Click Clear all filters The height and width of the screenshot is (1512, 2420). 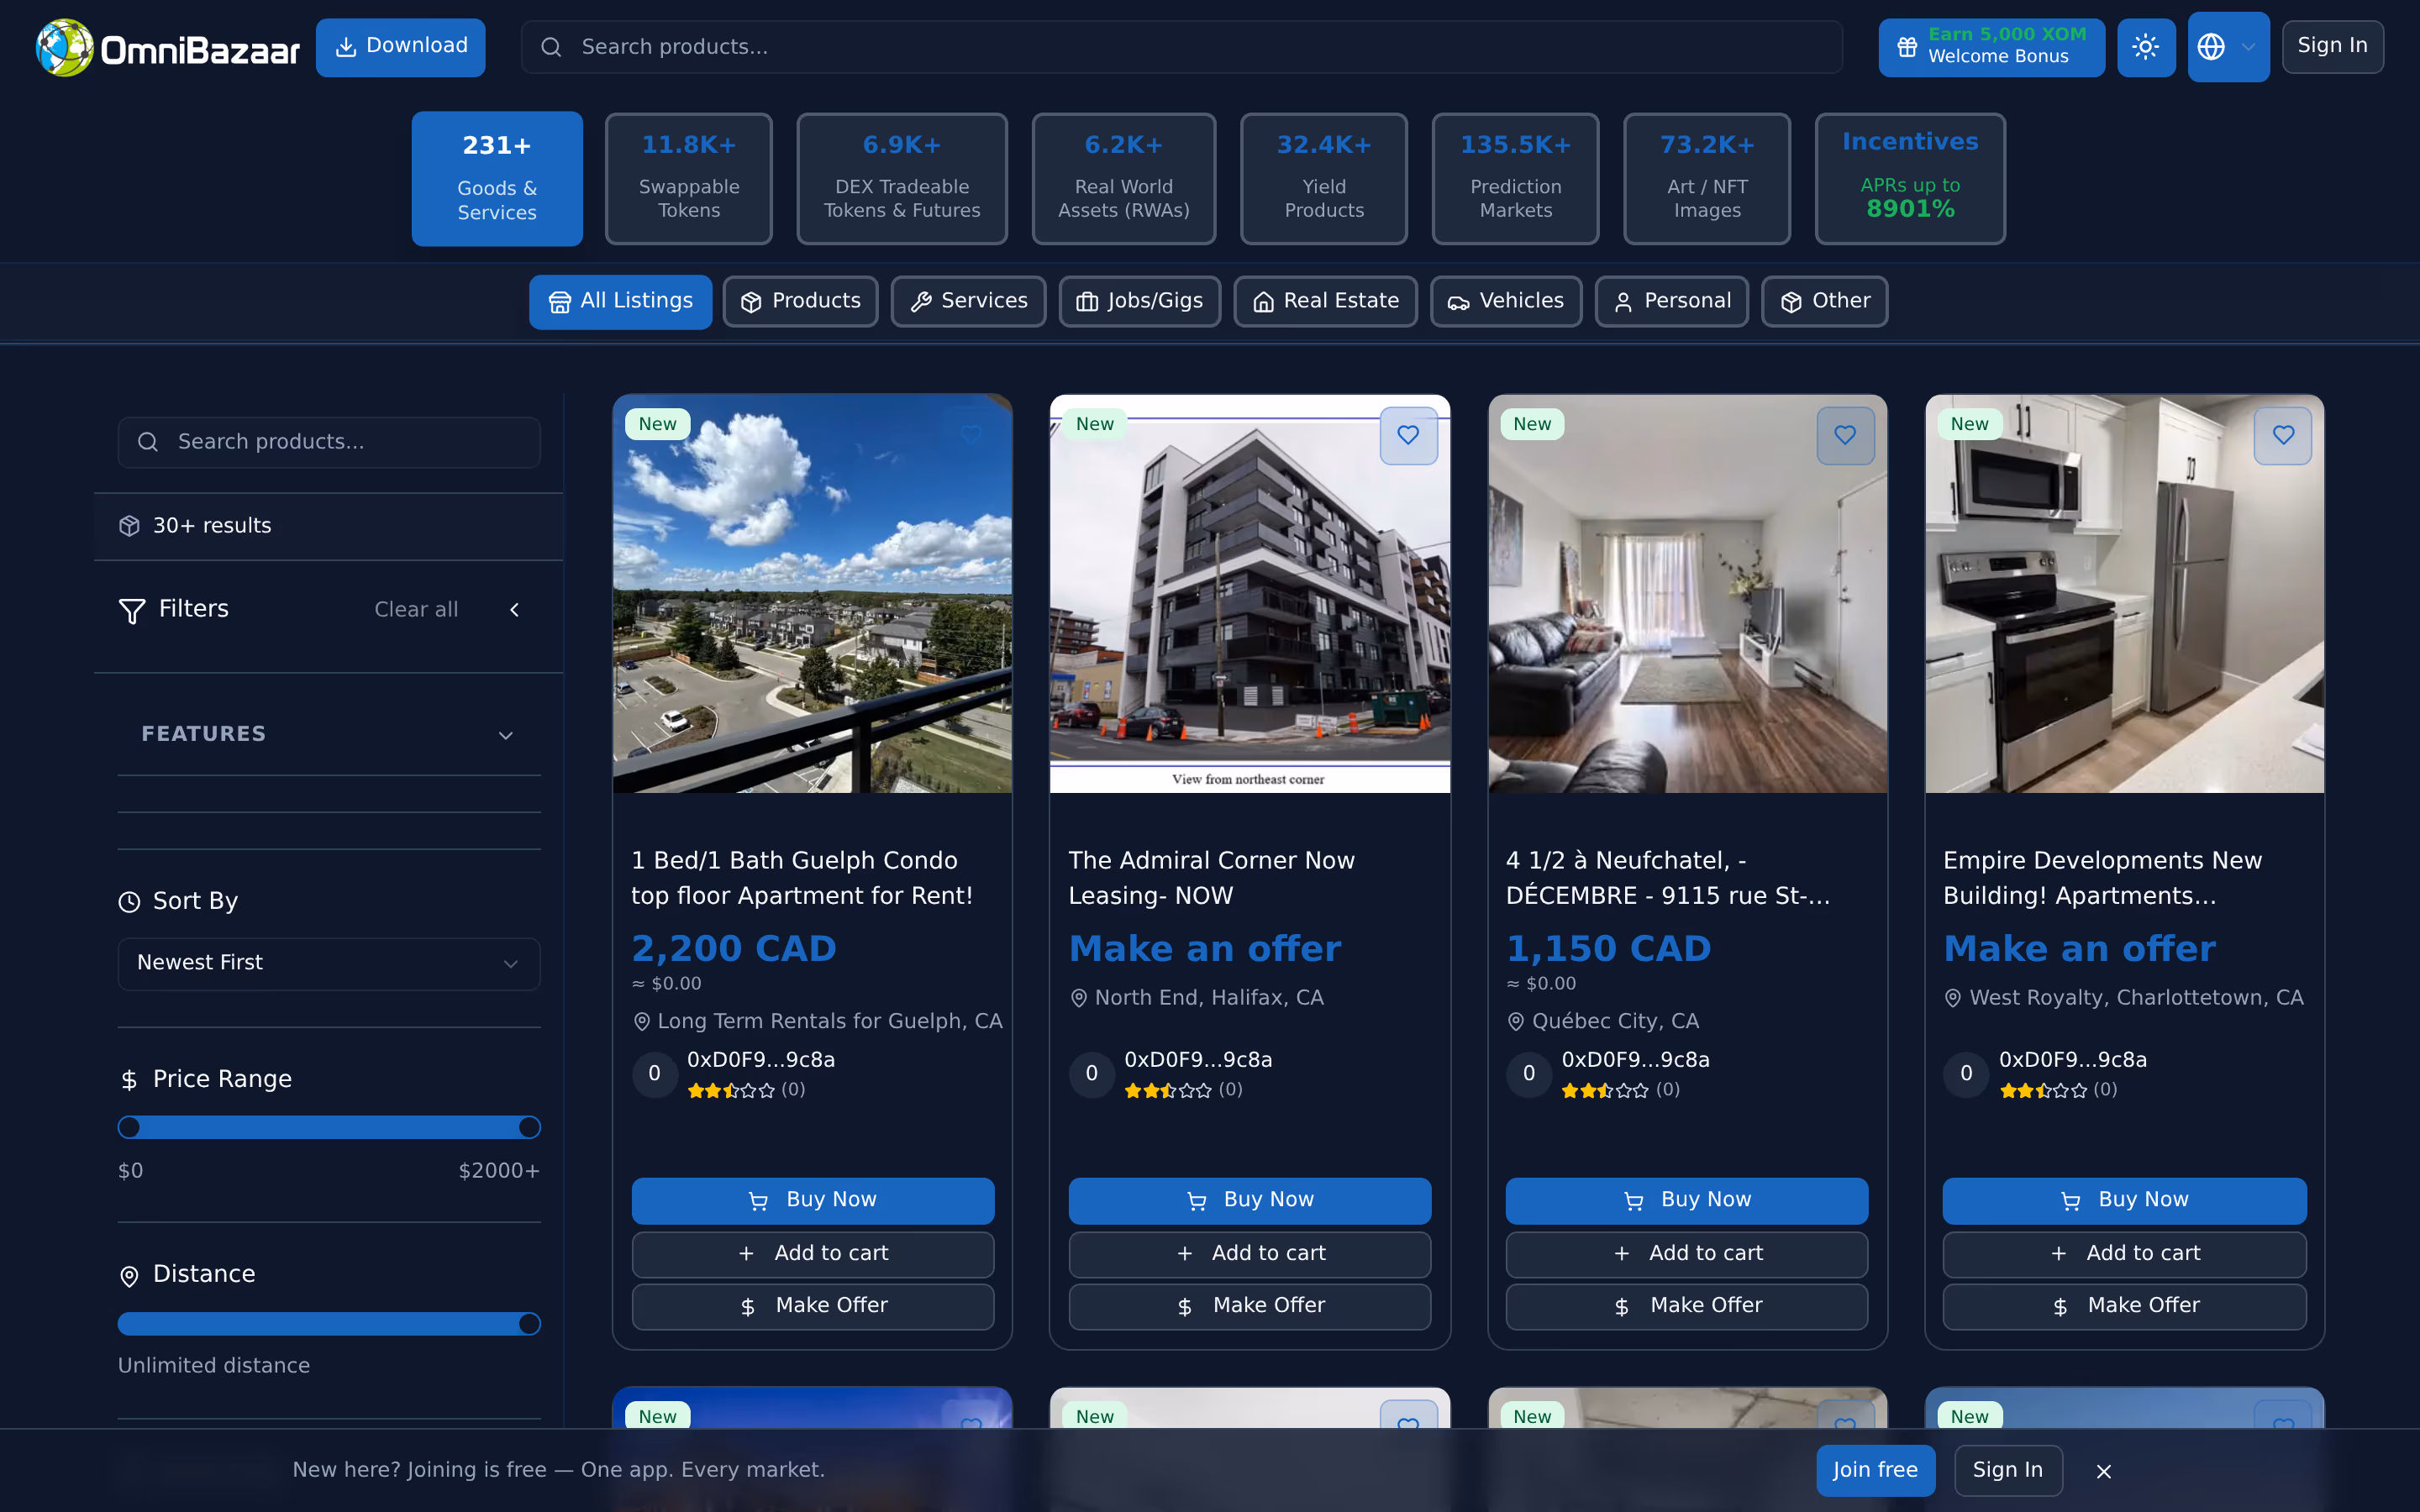coord(416,610)
